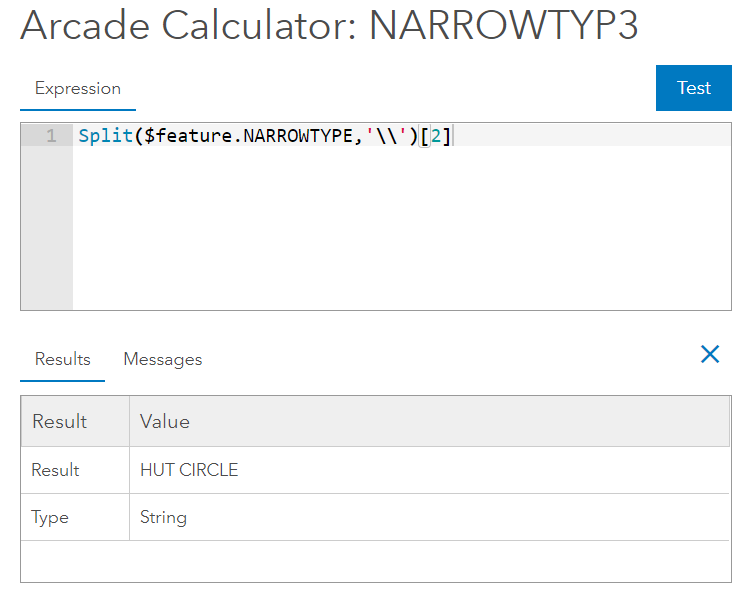Screen dimensions: 745x591
Task: Select the Type row label cell
Action: pos(50,517)
